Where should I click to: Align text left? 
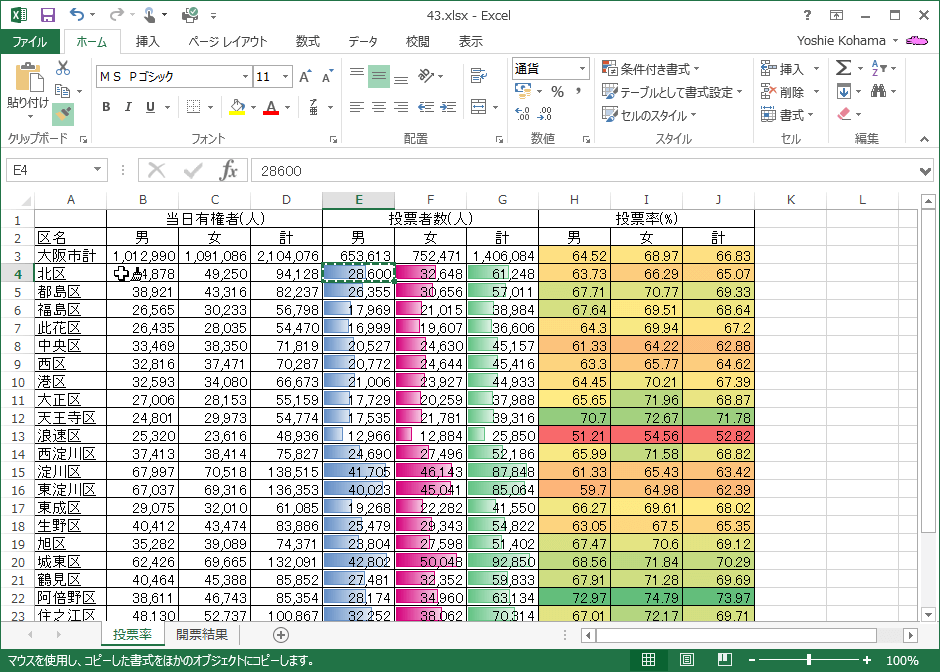click(357, 107)
